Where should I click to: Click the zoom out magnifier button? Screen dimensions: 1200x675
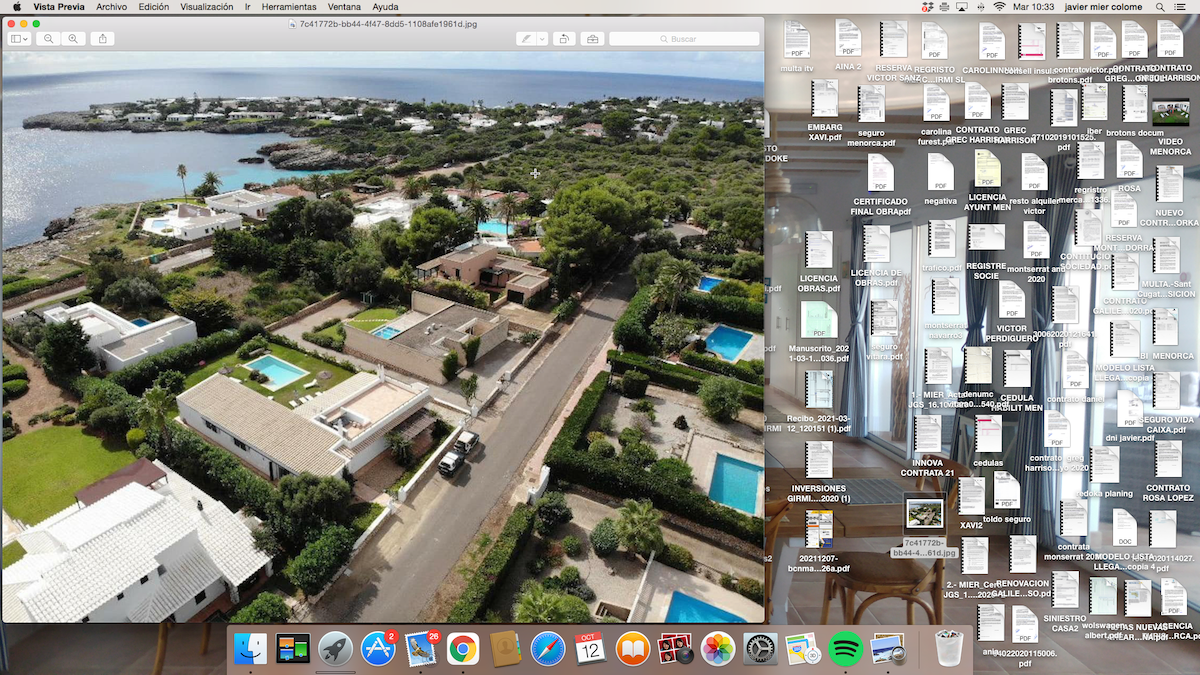(48, 39)
